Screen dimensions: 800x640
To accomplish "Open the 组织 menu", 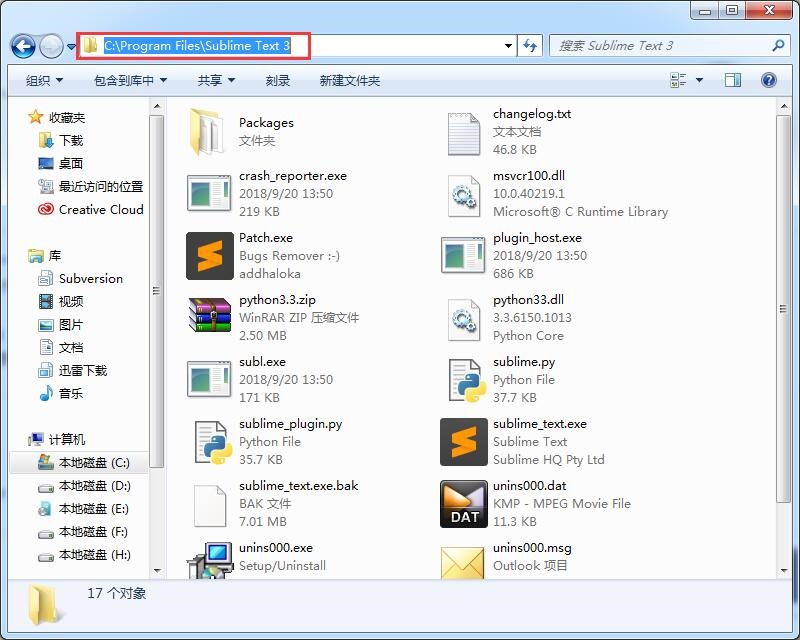I will [x=44, y=81].
